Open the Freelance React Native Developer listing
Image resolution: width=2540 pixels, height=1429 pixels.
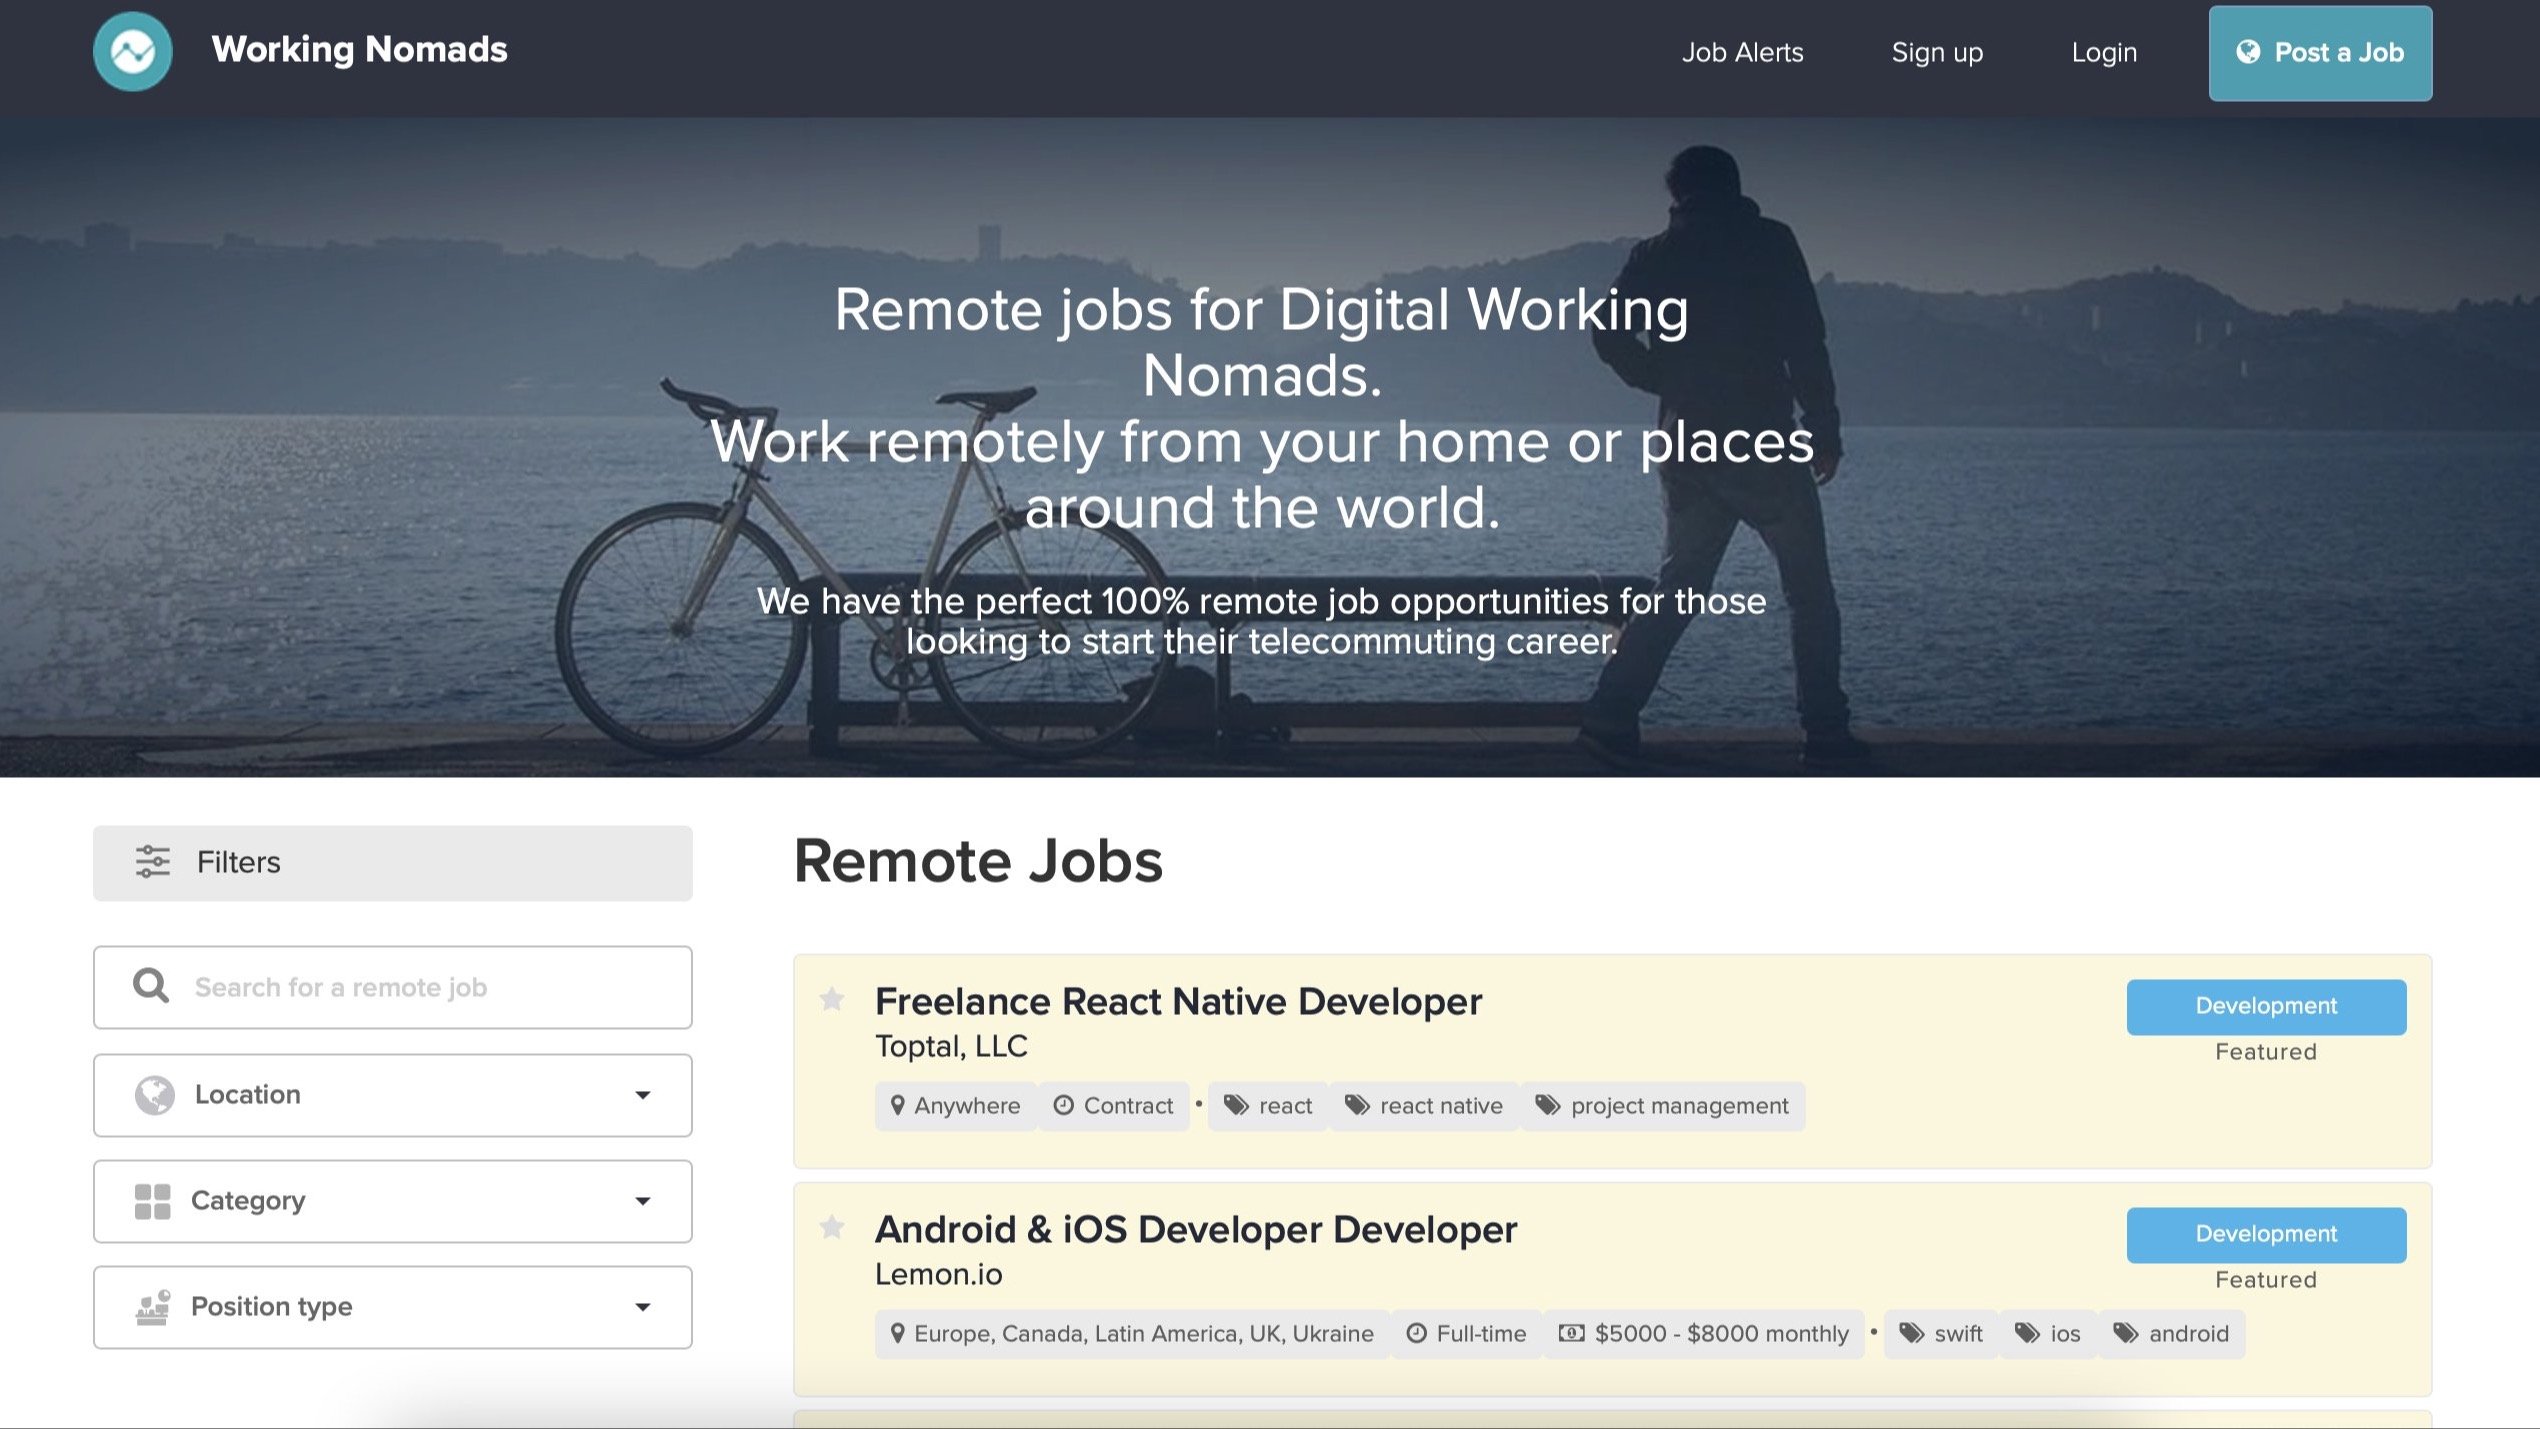tap(1178, 1002)
